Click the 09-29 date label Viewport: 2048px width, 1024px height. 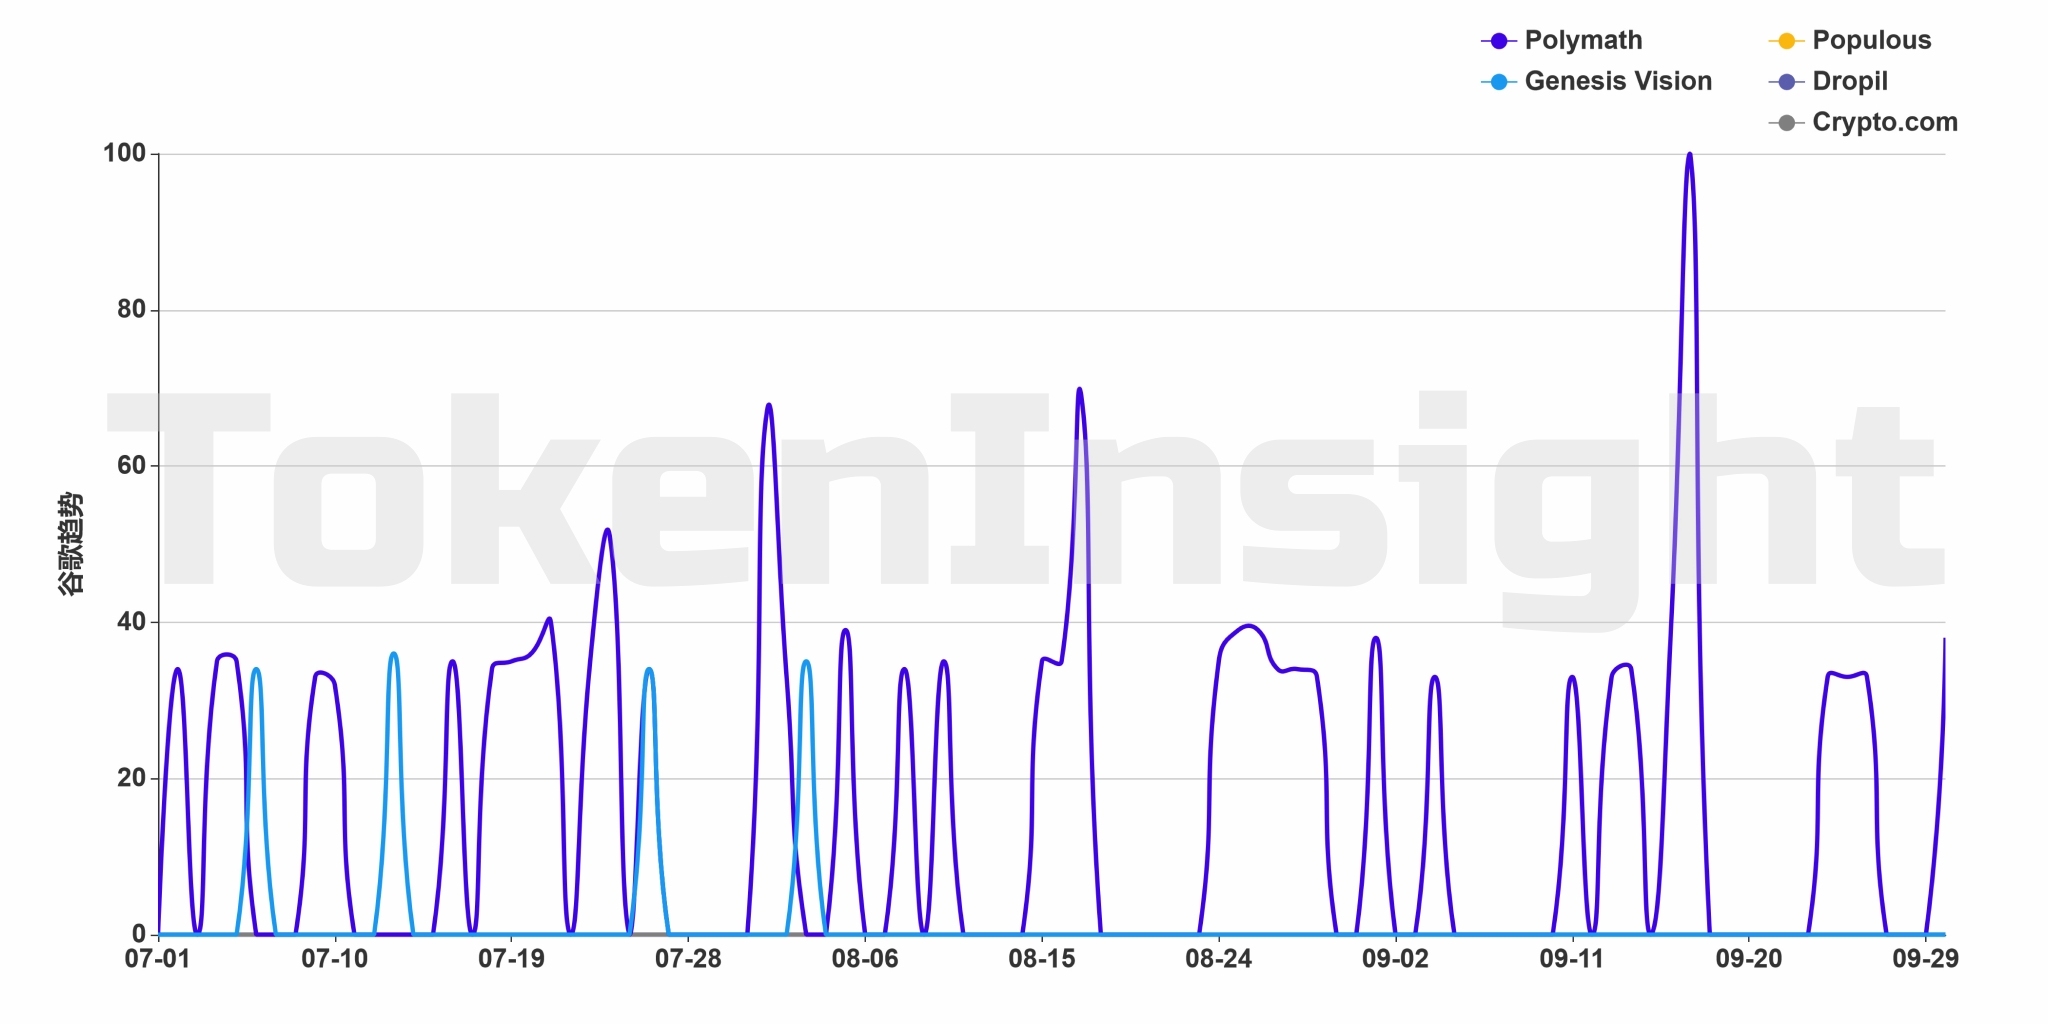(x=1925, y=959)
